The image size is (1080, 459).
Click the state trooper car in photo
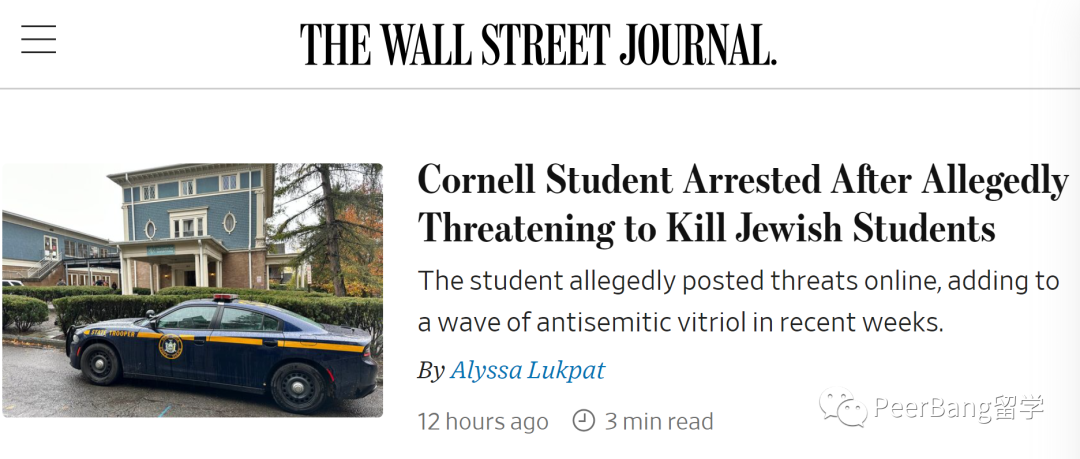(222, 353)
